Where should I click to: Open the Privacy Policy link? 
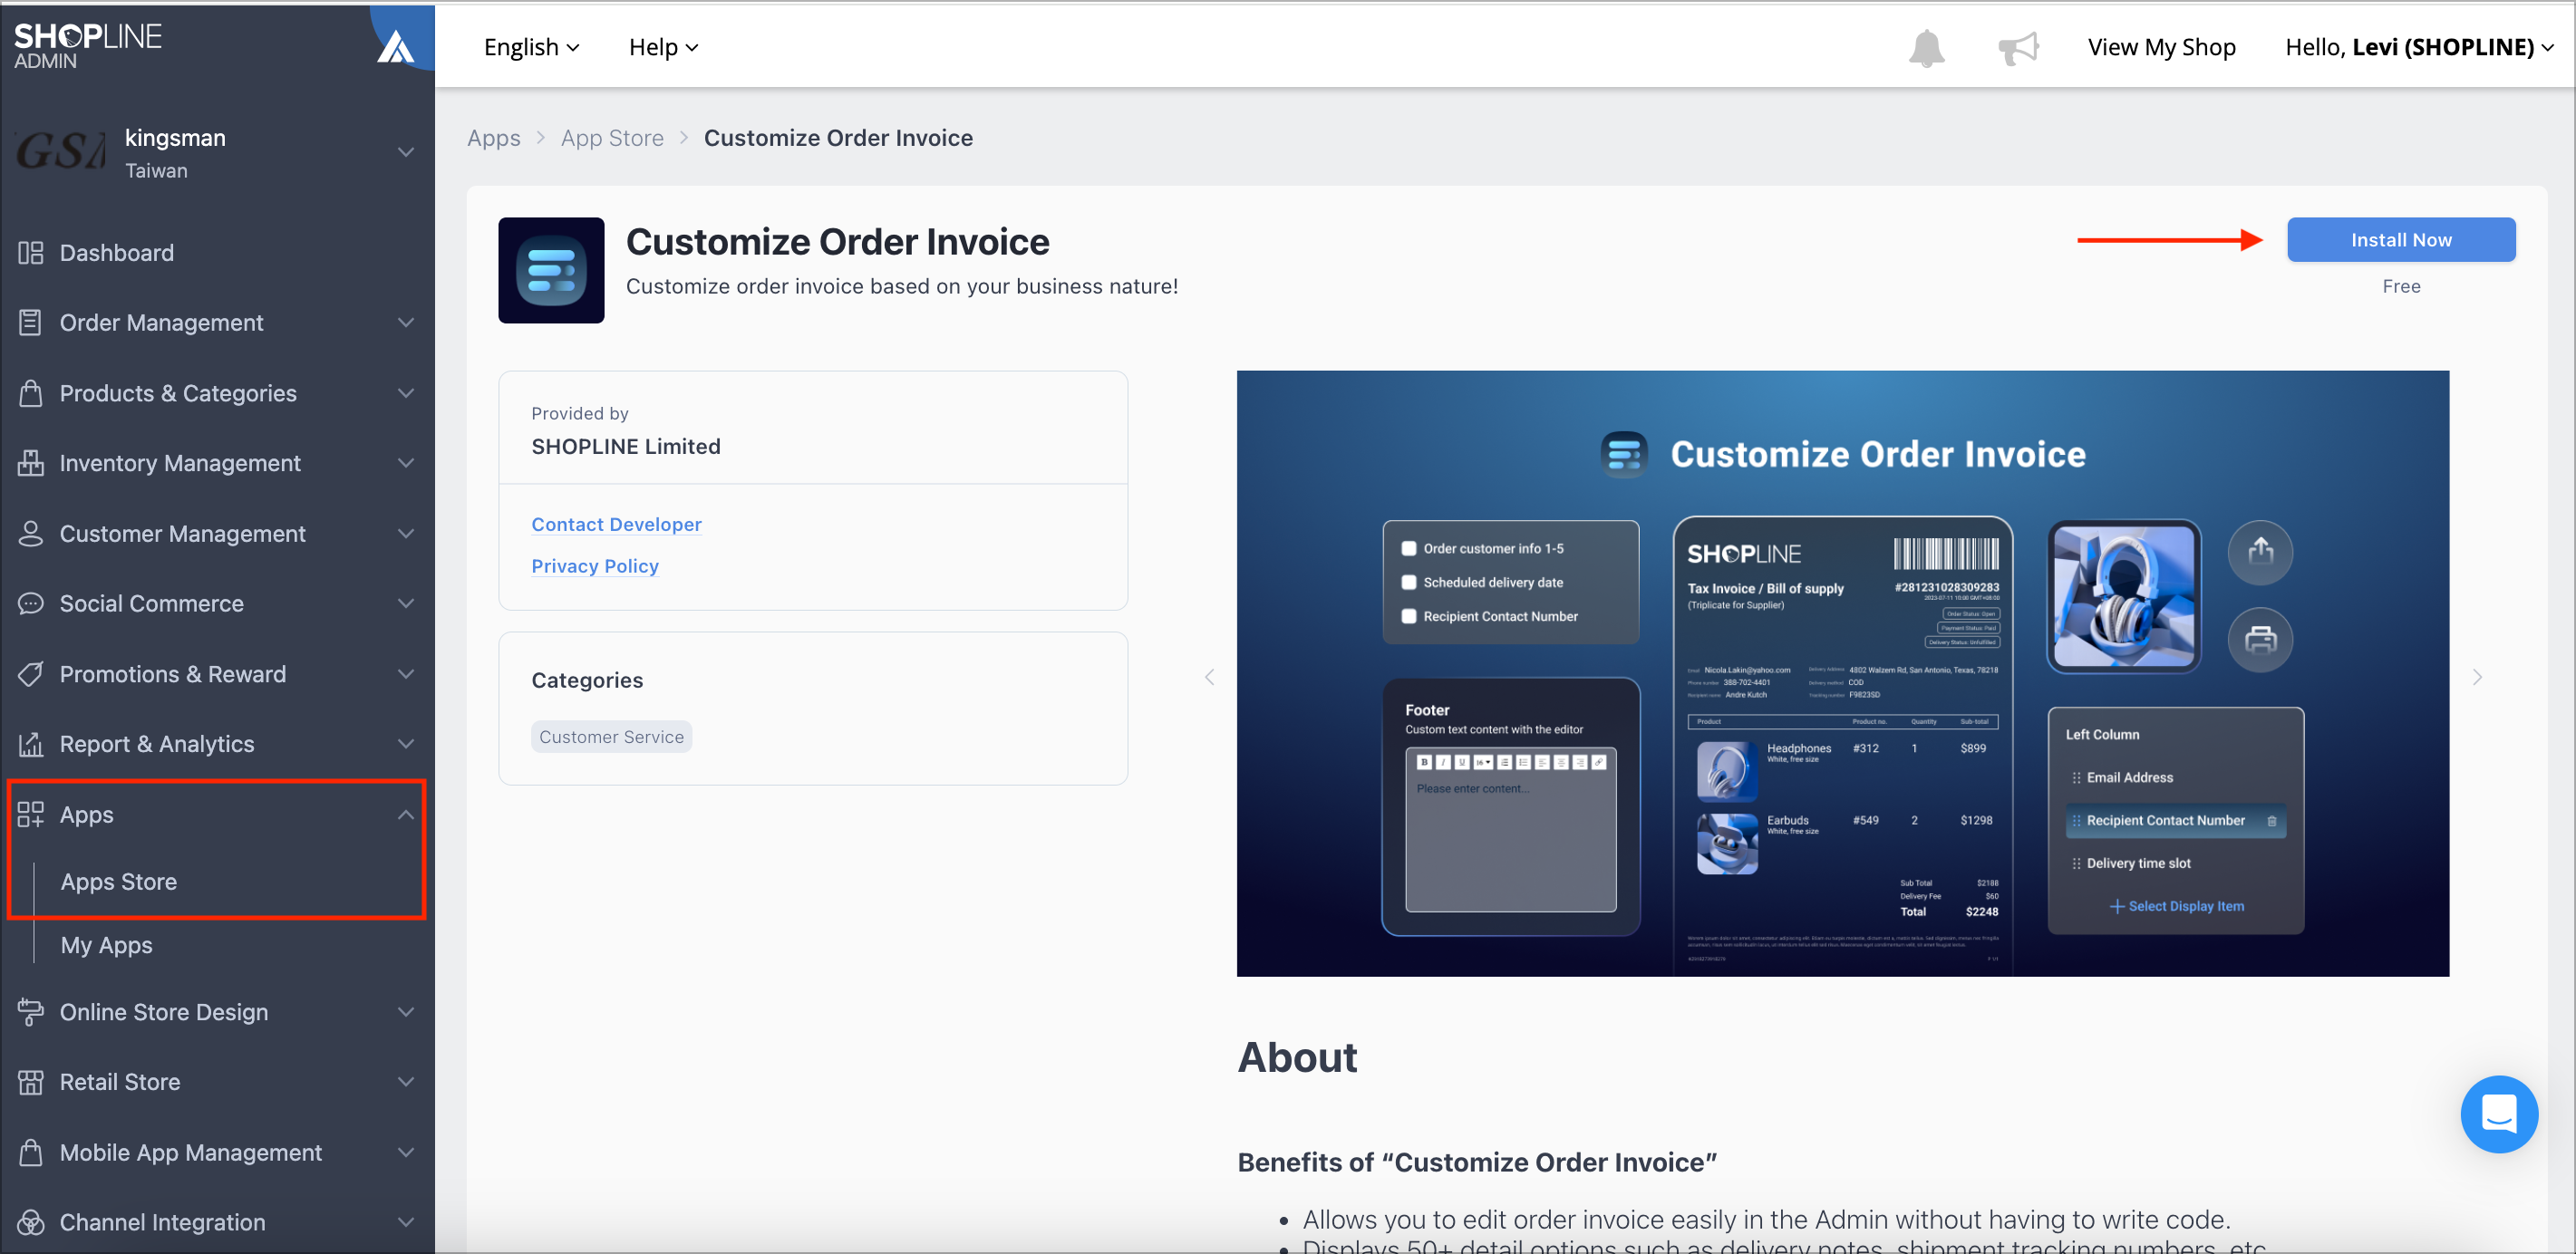(595, 566)
